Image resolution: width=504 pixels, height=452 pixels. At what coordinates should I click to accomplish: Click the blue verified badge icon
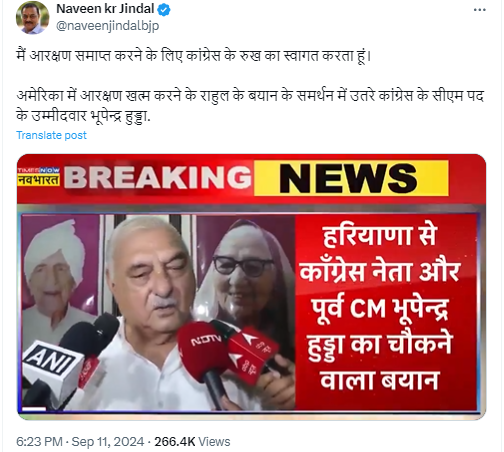pyautogui.click(x=164, y=10)
